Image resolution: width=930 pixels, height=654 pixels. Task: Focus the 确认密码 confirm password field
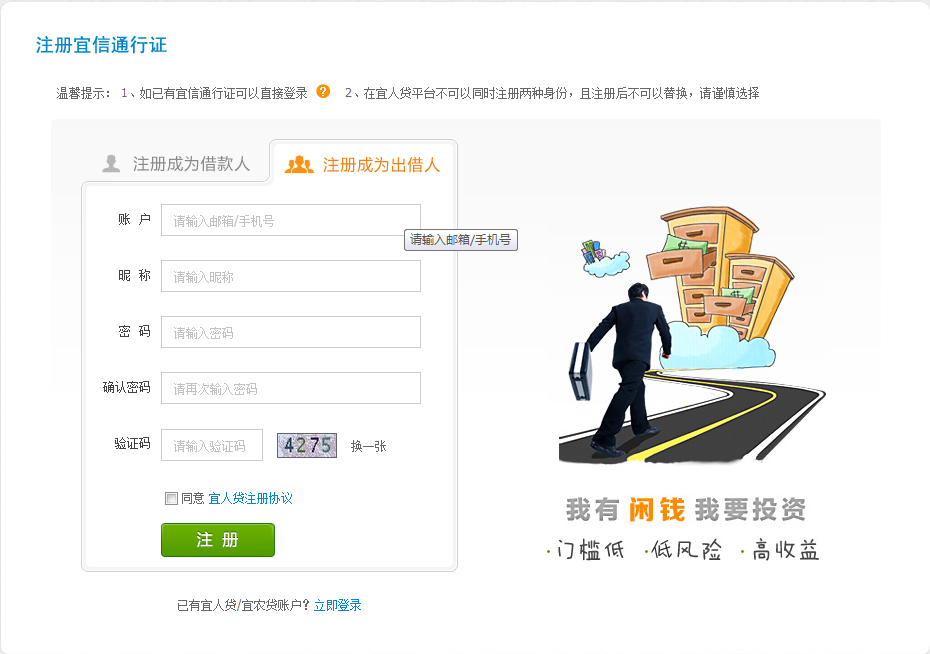point(291,388)
